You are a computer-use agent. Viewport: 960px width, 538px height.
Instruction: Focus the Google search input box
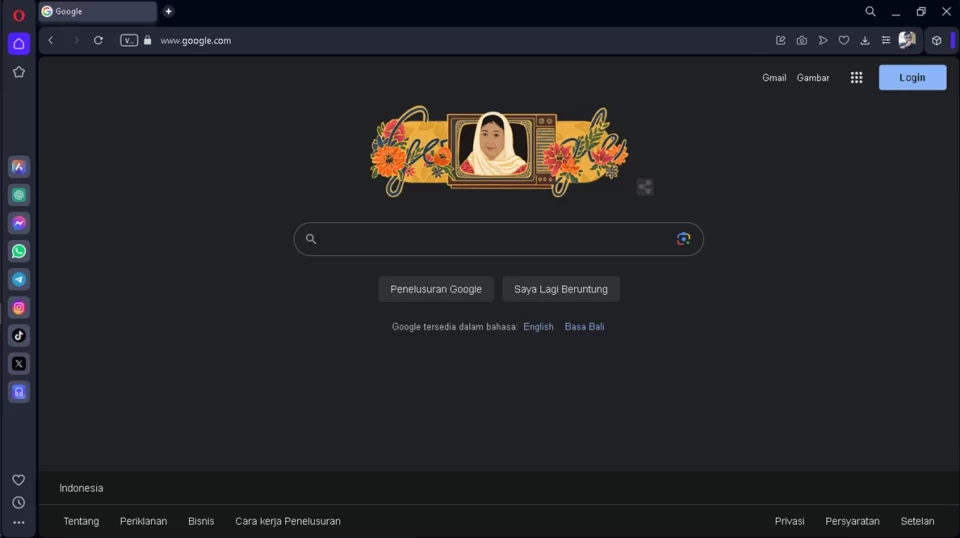coord(498,239)
